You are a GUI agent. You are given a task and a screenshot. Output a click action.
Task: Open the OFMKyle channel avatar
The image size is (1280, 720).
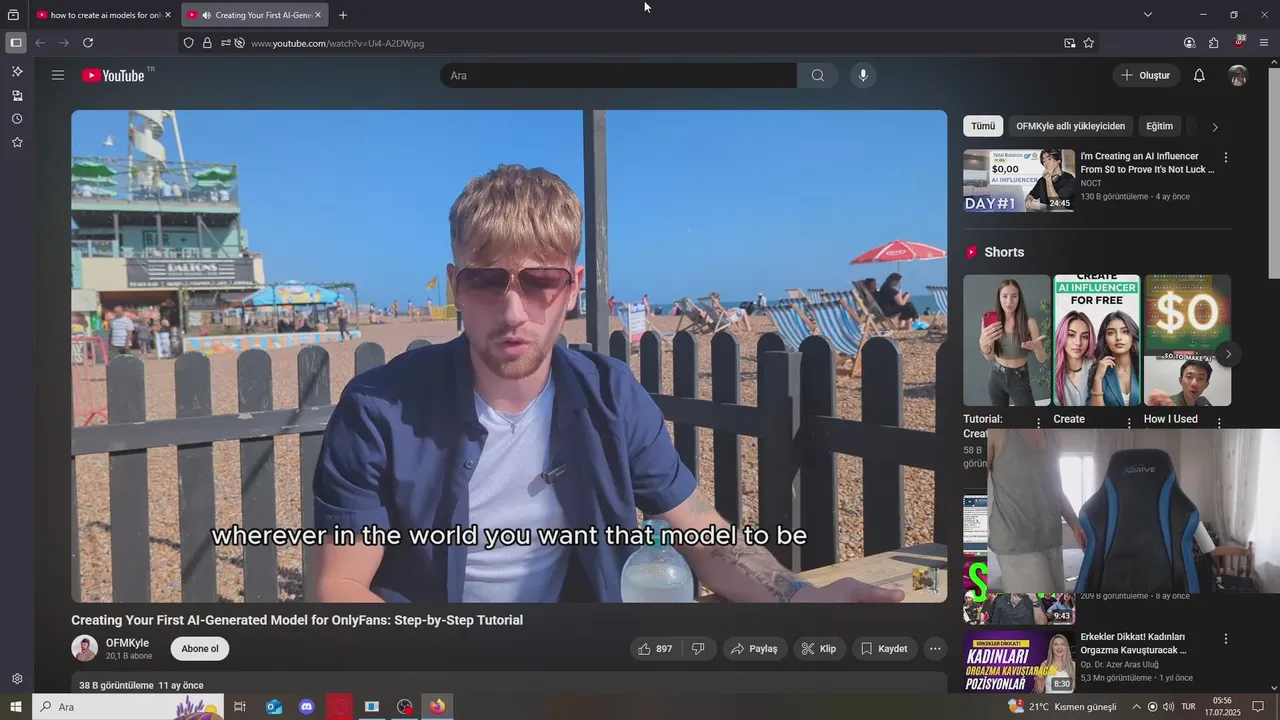84,648
